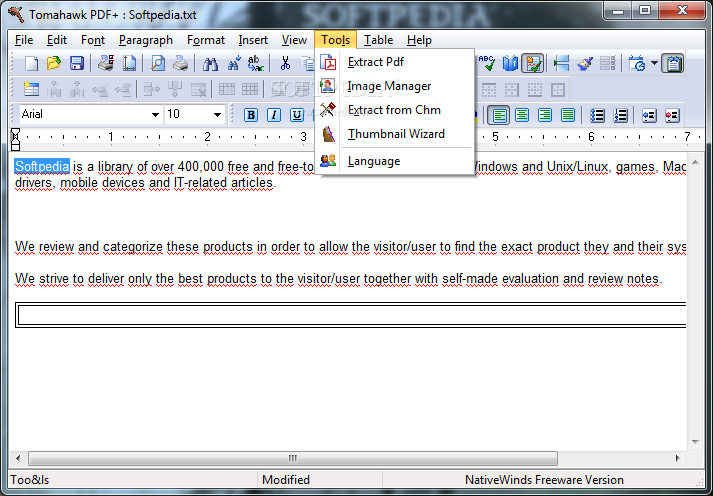The height and width of the screenshot is (496, 713).
Task: Open a file using the yellow folder icon
Action: pos(54,63)
